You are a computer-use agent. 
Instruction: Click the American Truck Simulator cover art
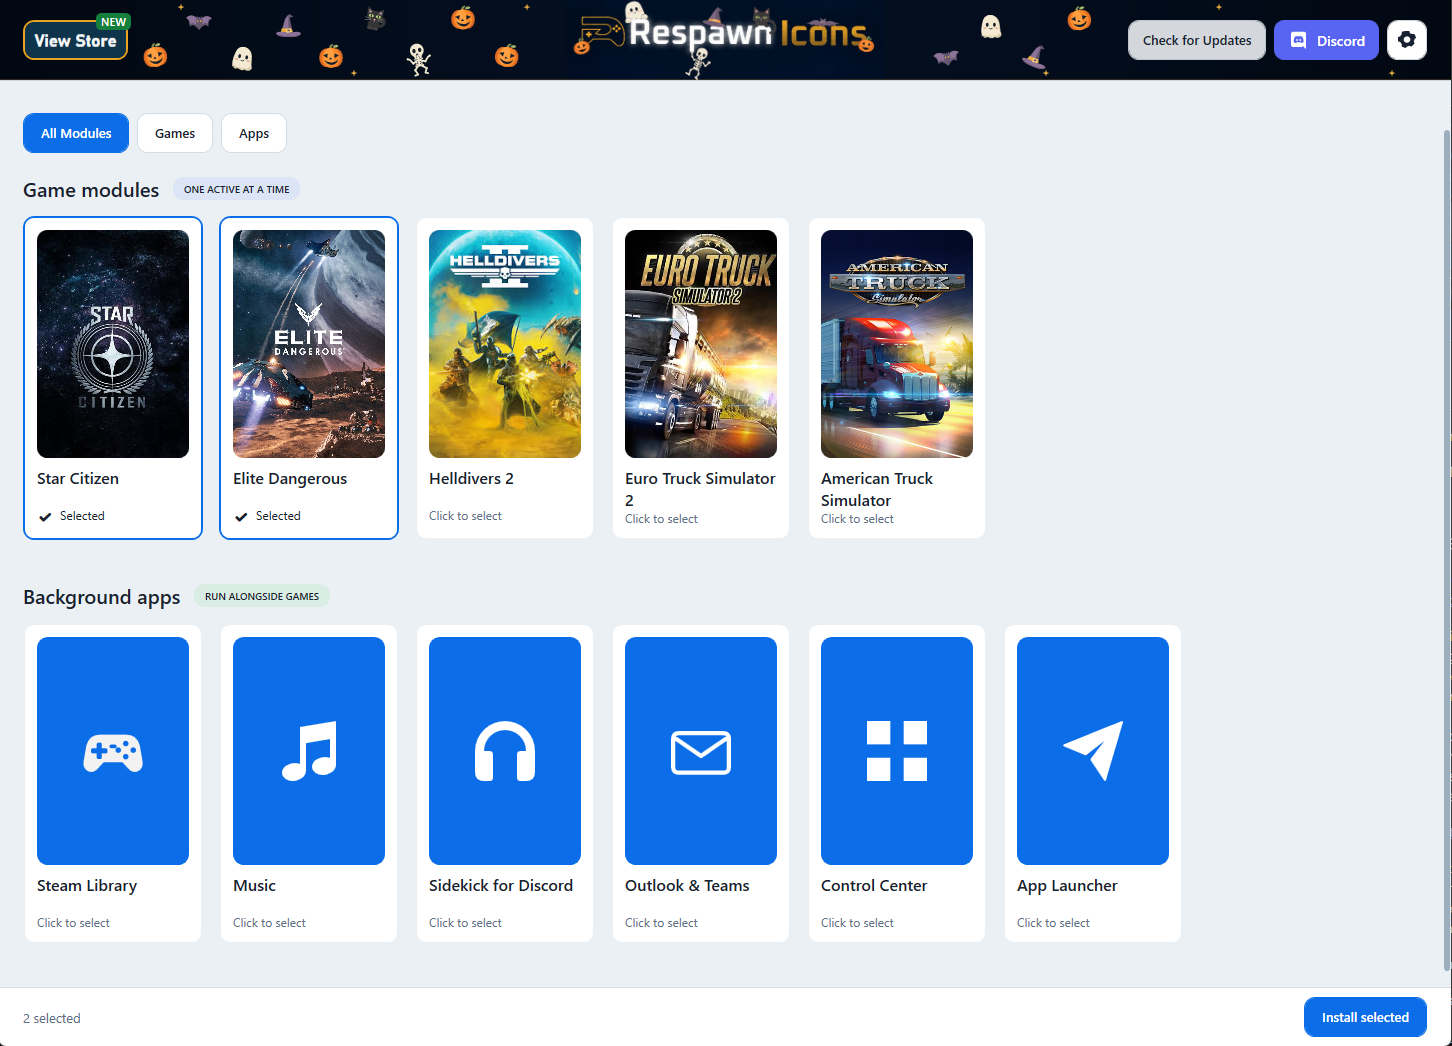click(897, 344)
